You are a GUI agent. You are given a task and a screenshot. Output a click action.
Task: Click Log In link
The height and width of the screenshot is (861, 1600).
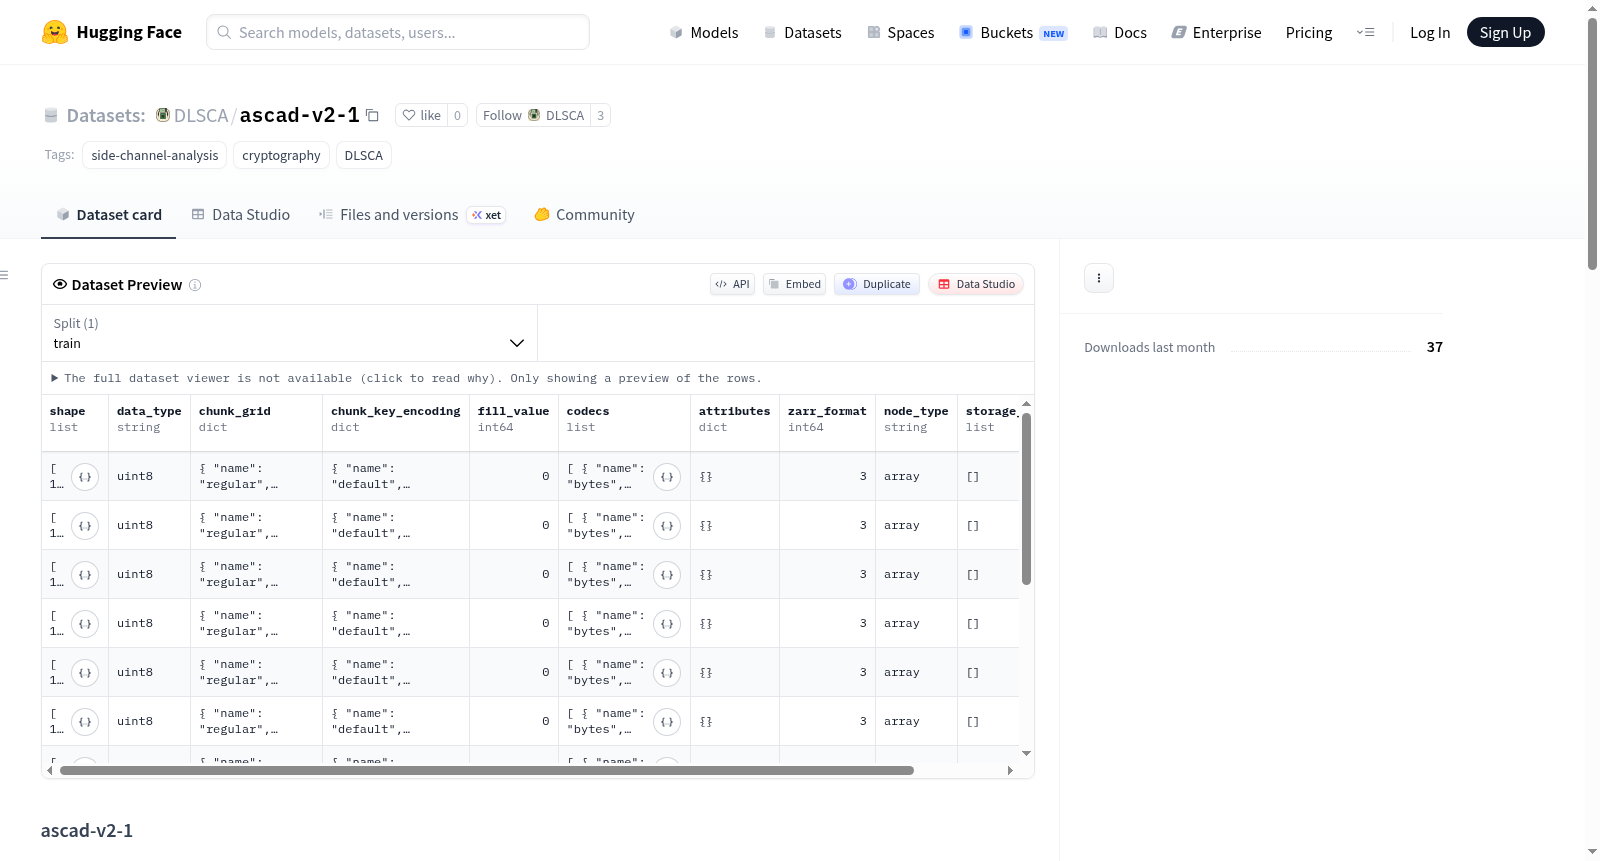[1430, 32]
